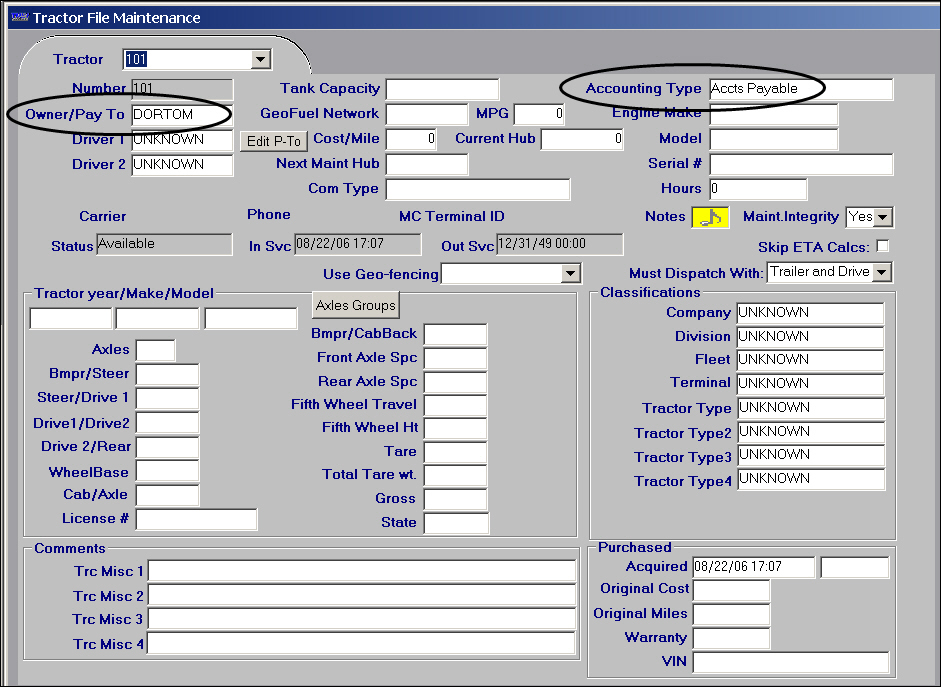
Task: Click the engine Model field
Action: coord(774,139)
